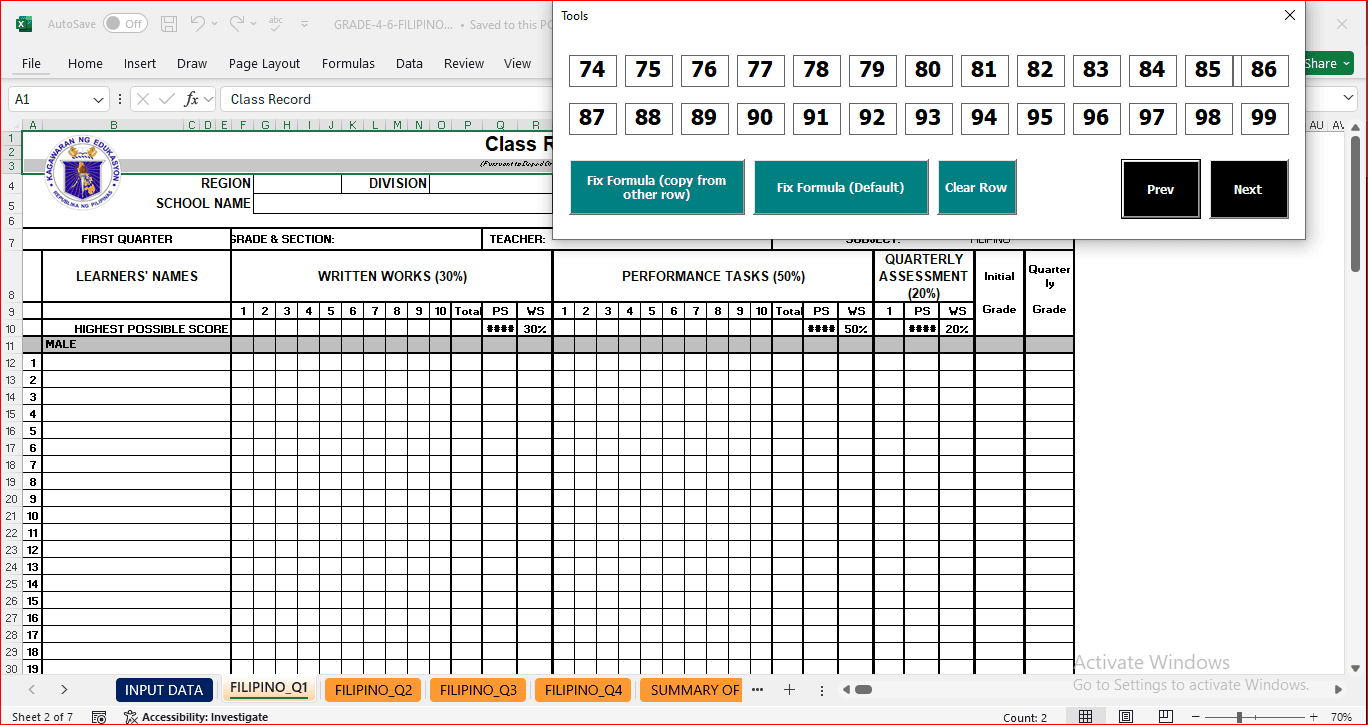Open the Formulas ribbon tab
Image resolution: width=1368 pixels, height=725 pixels.
tap(348, 63)
